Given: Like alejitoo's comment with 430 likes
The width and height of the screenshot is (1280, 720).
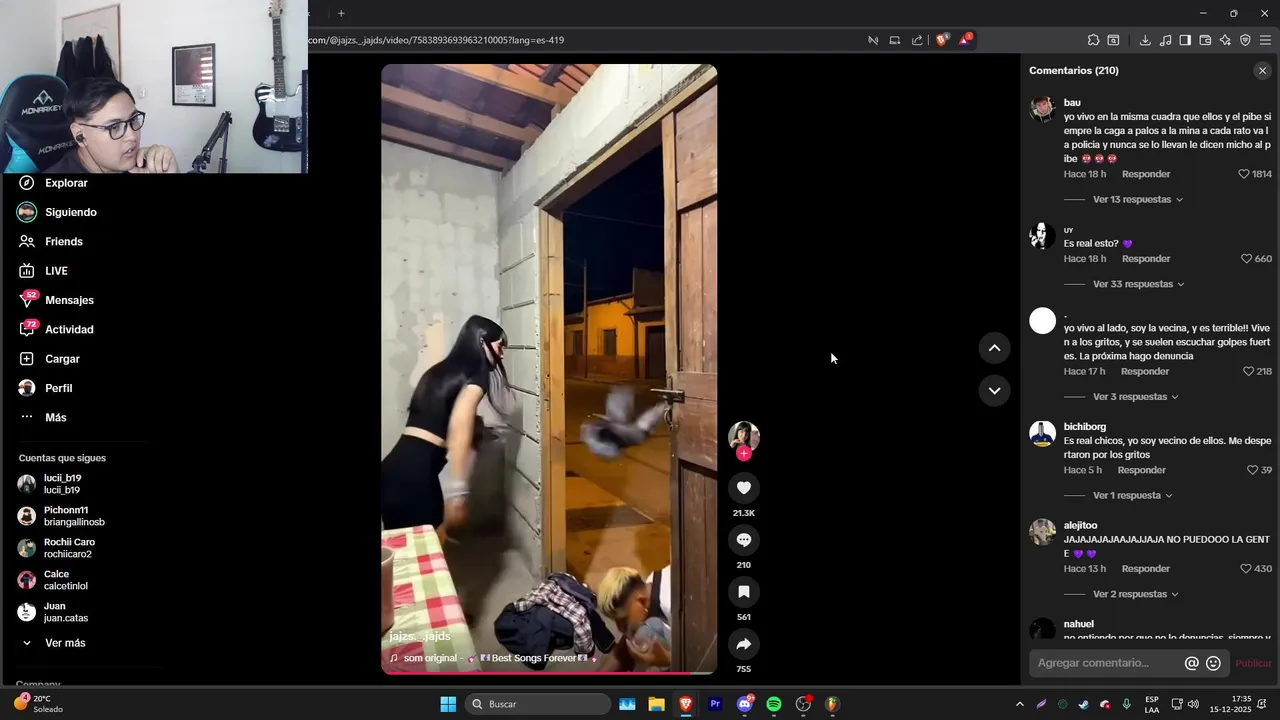Looking at the screenshot, I should (1245, 569).
